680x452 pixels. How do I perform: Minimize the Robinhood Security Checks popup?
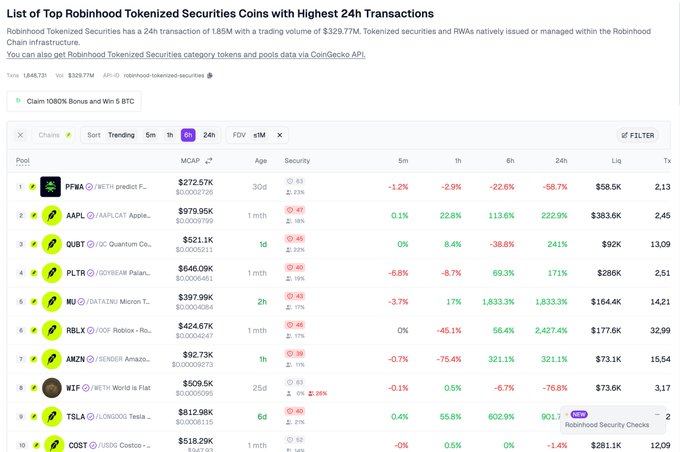[657, 414]
